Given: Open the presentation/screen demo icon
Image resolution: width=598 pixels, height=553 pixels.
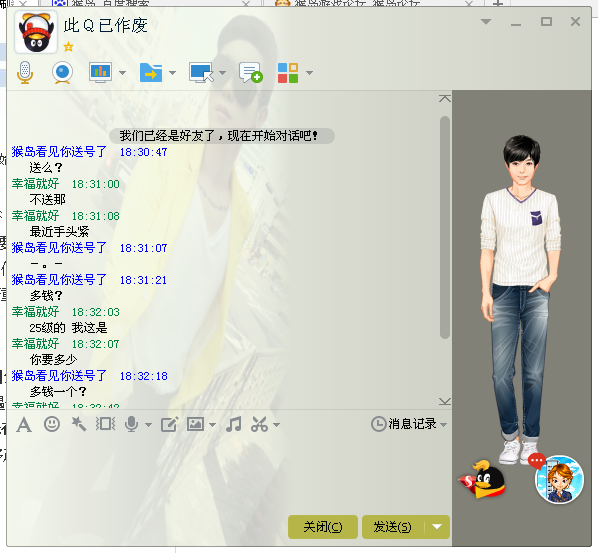Looking at the screenshot, I should [x=100, y=72].
